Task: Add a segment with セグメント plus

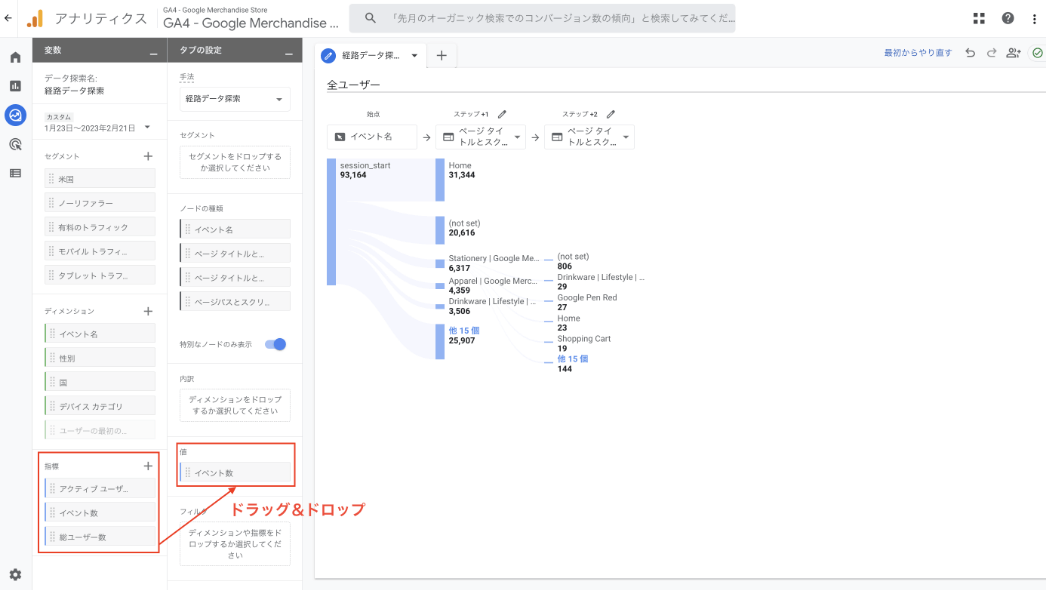Action: [148, 156]
